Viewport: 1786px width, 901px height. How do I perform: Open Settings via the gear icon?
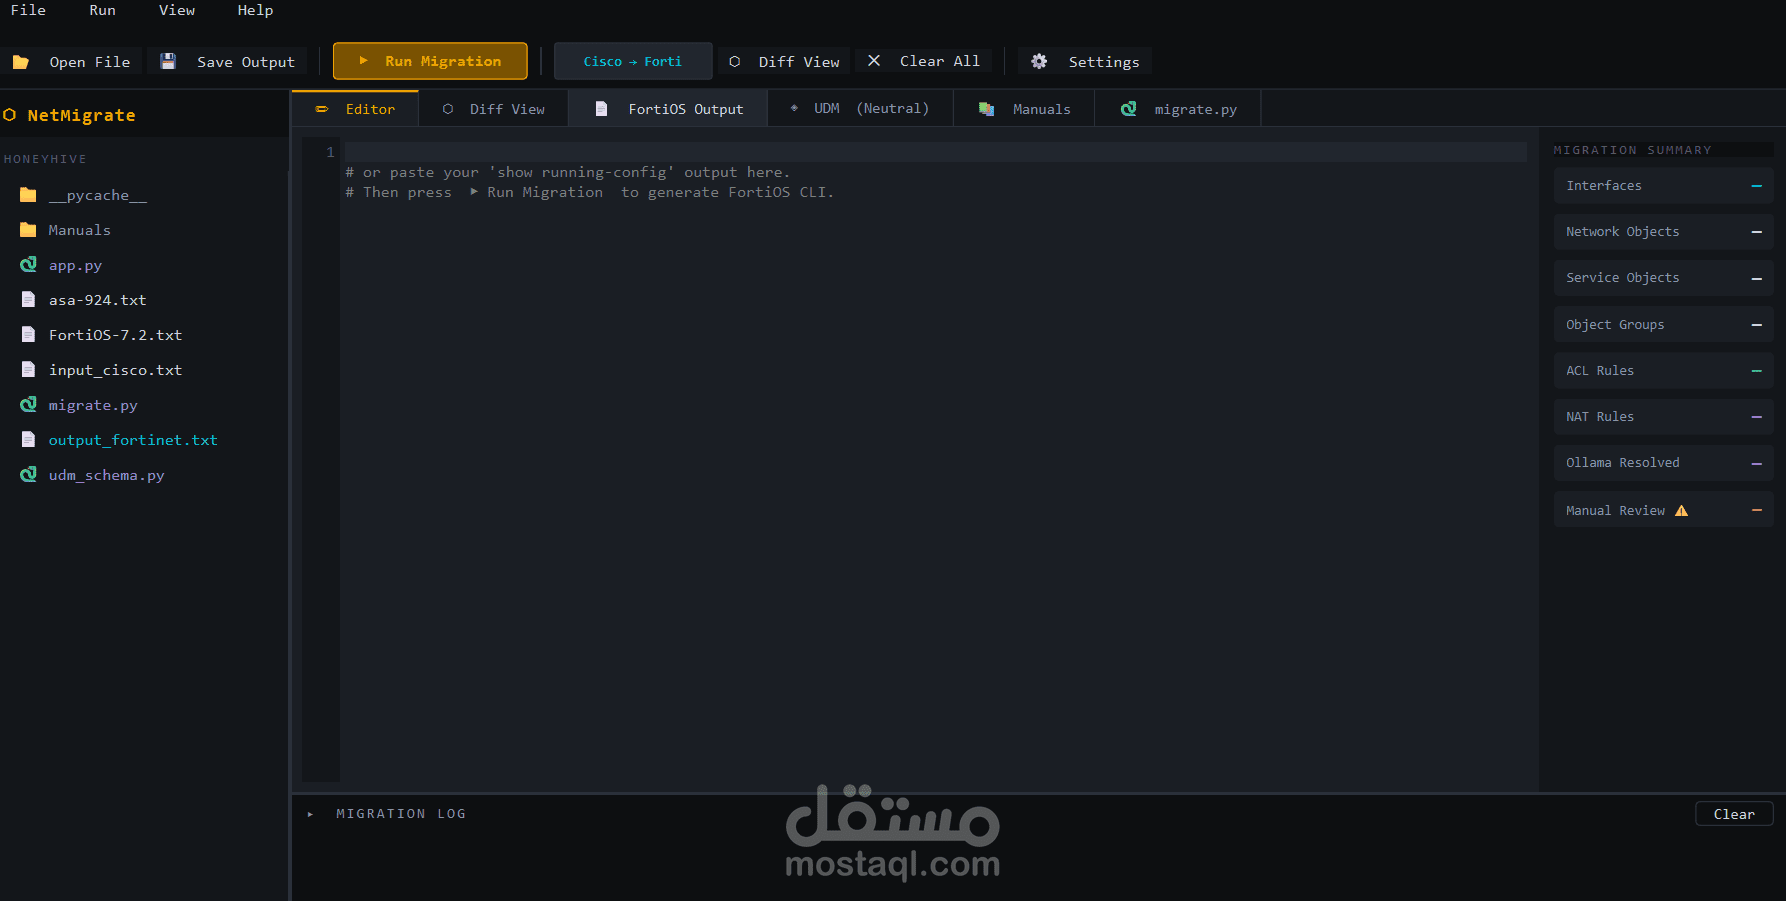pos(1039,61)
